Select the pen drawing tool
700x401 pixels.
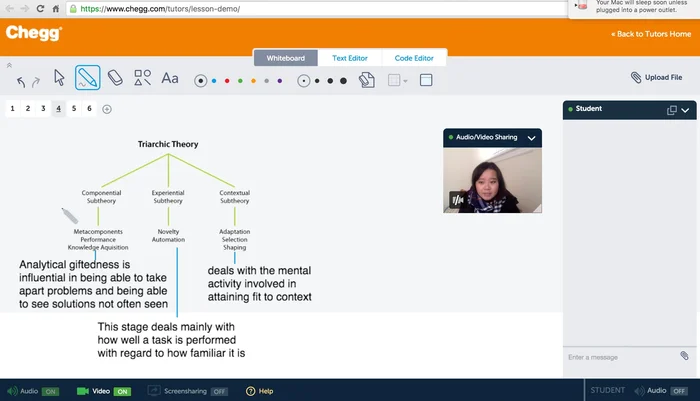[x=87, y=78]
